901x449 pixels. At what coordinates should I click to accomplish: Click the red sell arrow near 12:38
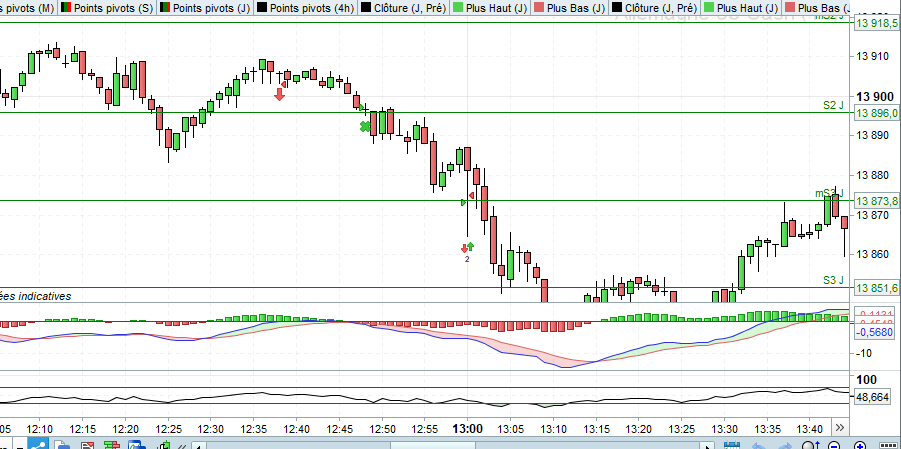[x=279, y=95]
